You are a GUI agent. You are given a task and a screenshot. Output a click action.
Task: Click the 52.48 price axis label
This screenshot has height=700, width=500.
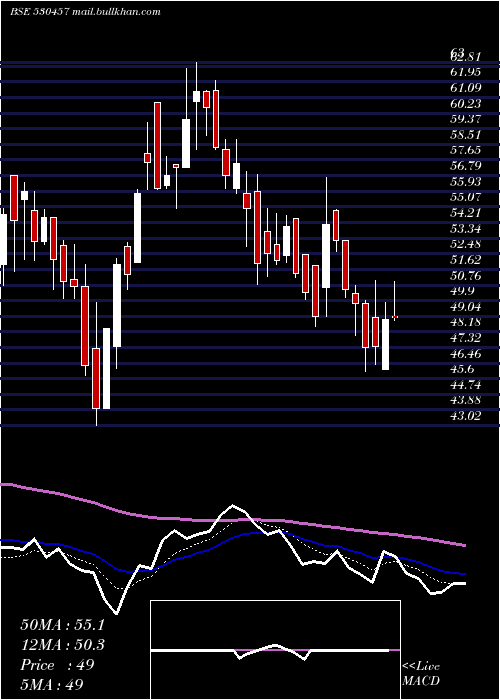[x=466, y=244]
